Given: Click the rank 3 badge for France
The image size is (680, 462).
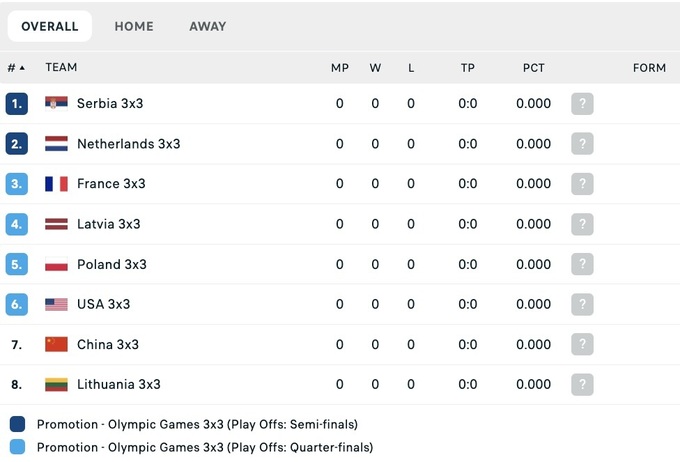Looking at the screenshot, I should click(16, 184).
